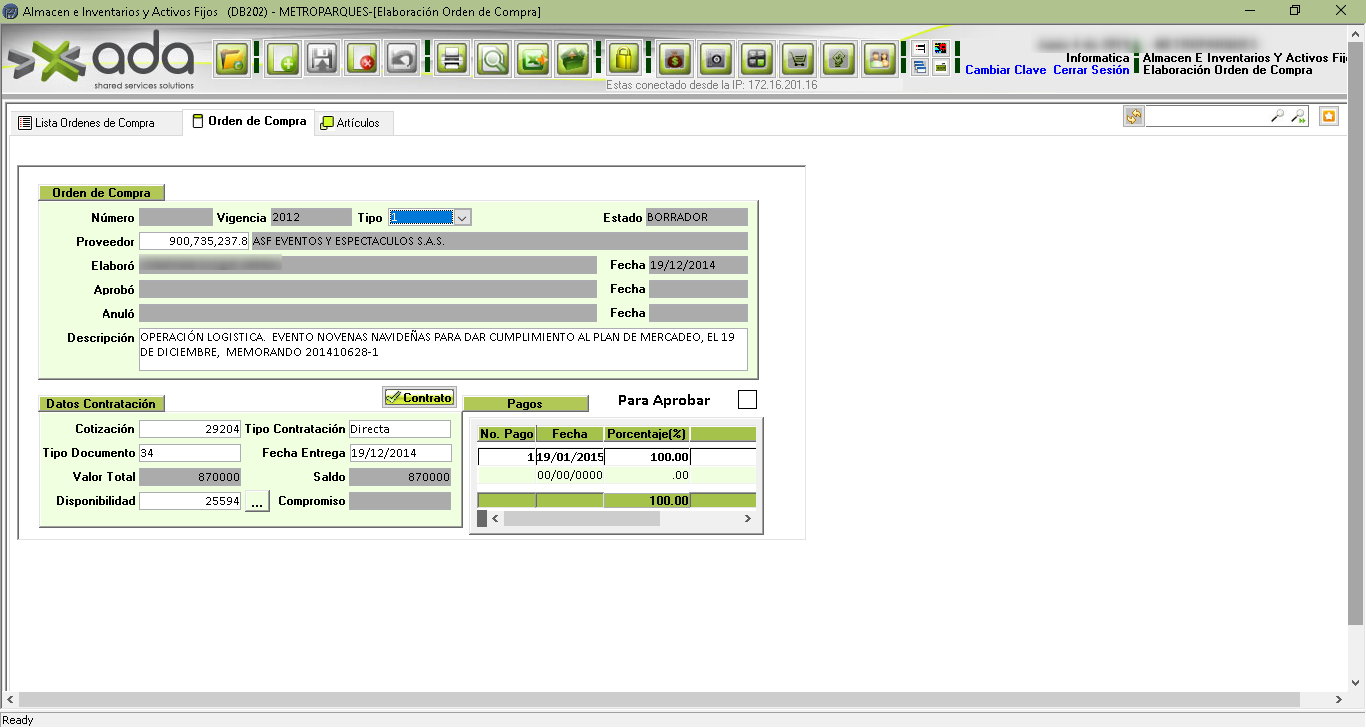Toggle the Para Aprobar checkbox
Image resolution: width=1366 pixels, height=728 pixels.
point(747,400)
